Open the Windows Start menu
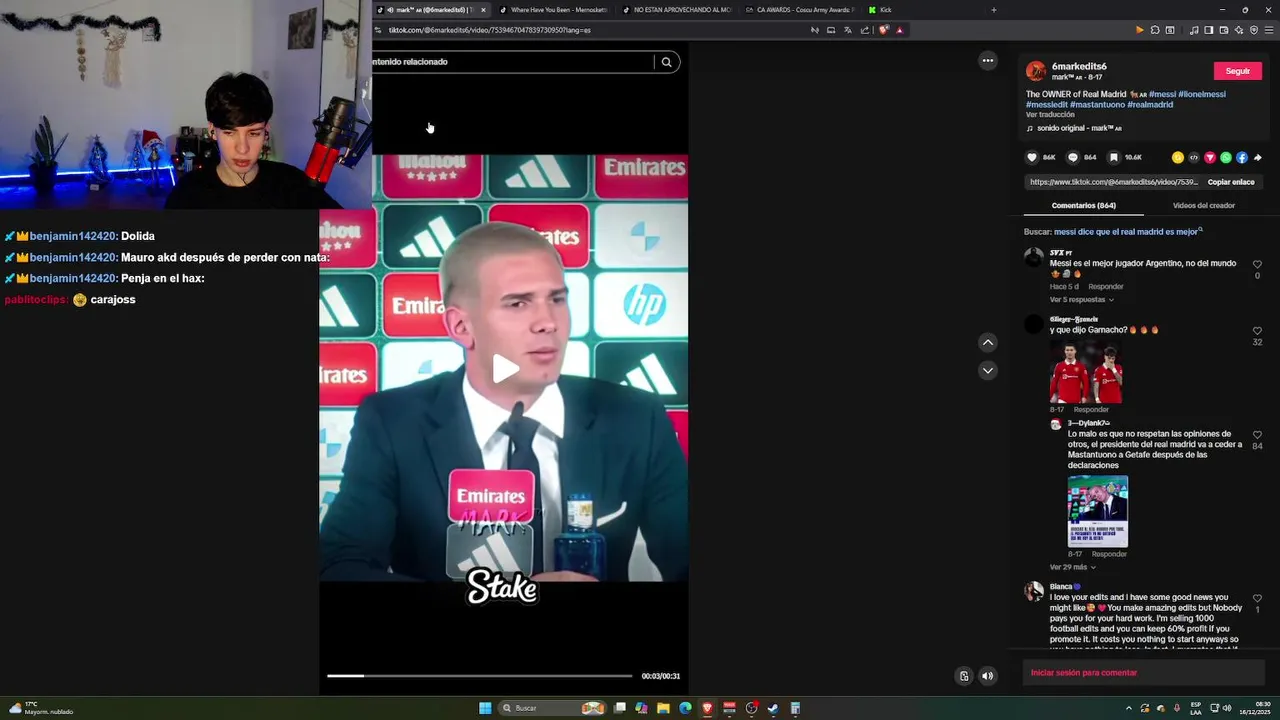This screenshot has height=720, width=1280. point(485,708)
